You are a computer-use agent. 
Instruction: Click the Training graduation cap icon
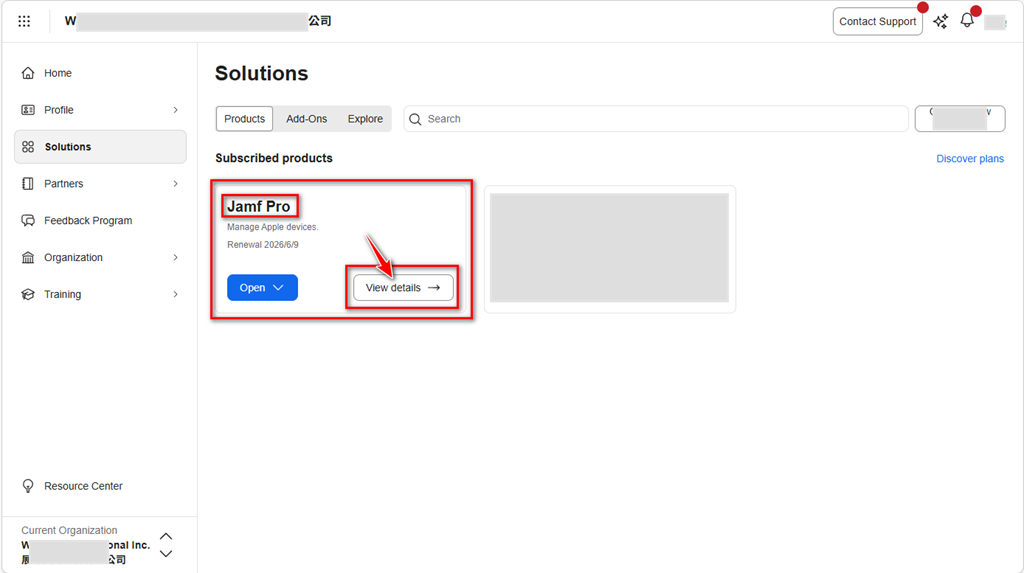pyautogui.click(x=28, y=295)
